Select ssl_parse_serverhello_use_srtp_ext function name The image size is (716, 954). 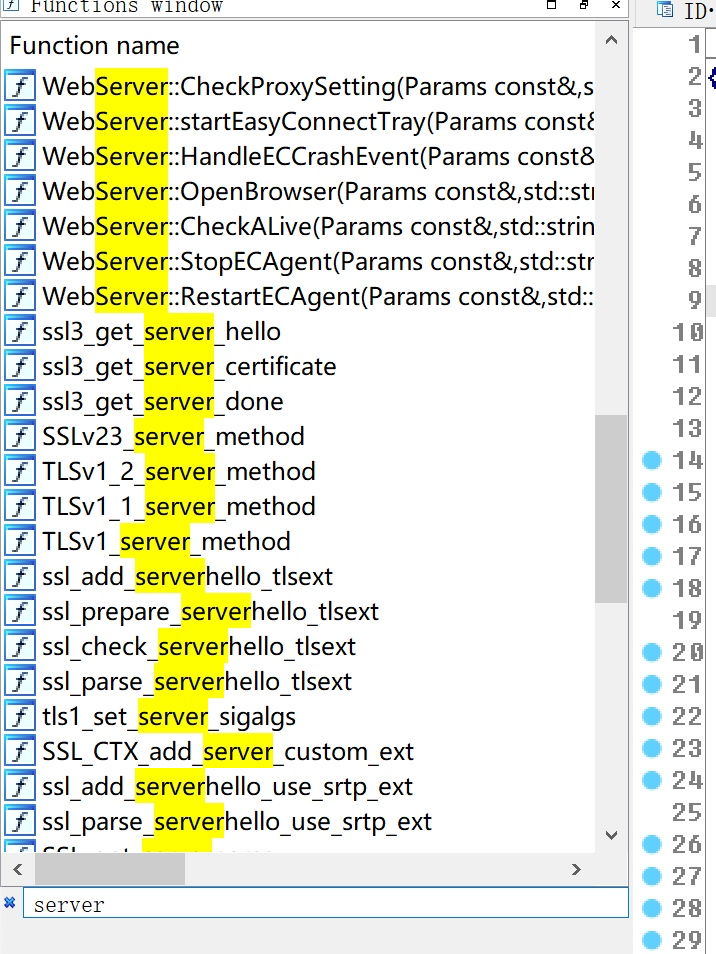pos(237,823)
